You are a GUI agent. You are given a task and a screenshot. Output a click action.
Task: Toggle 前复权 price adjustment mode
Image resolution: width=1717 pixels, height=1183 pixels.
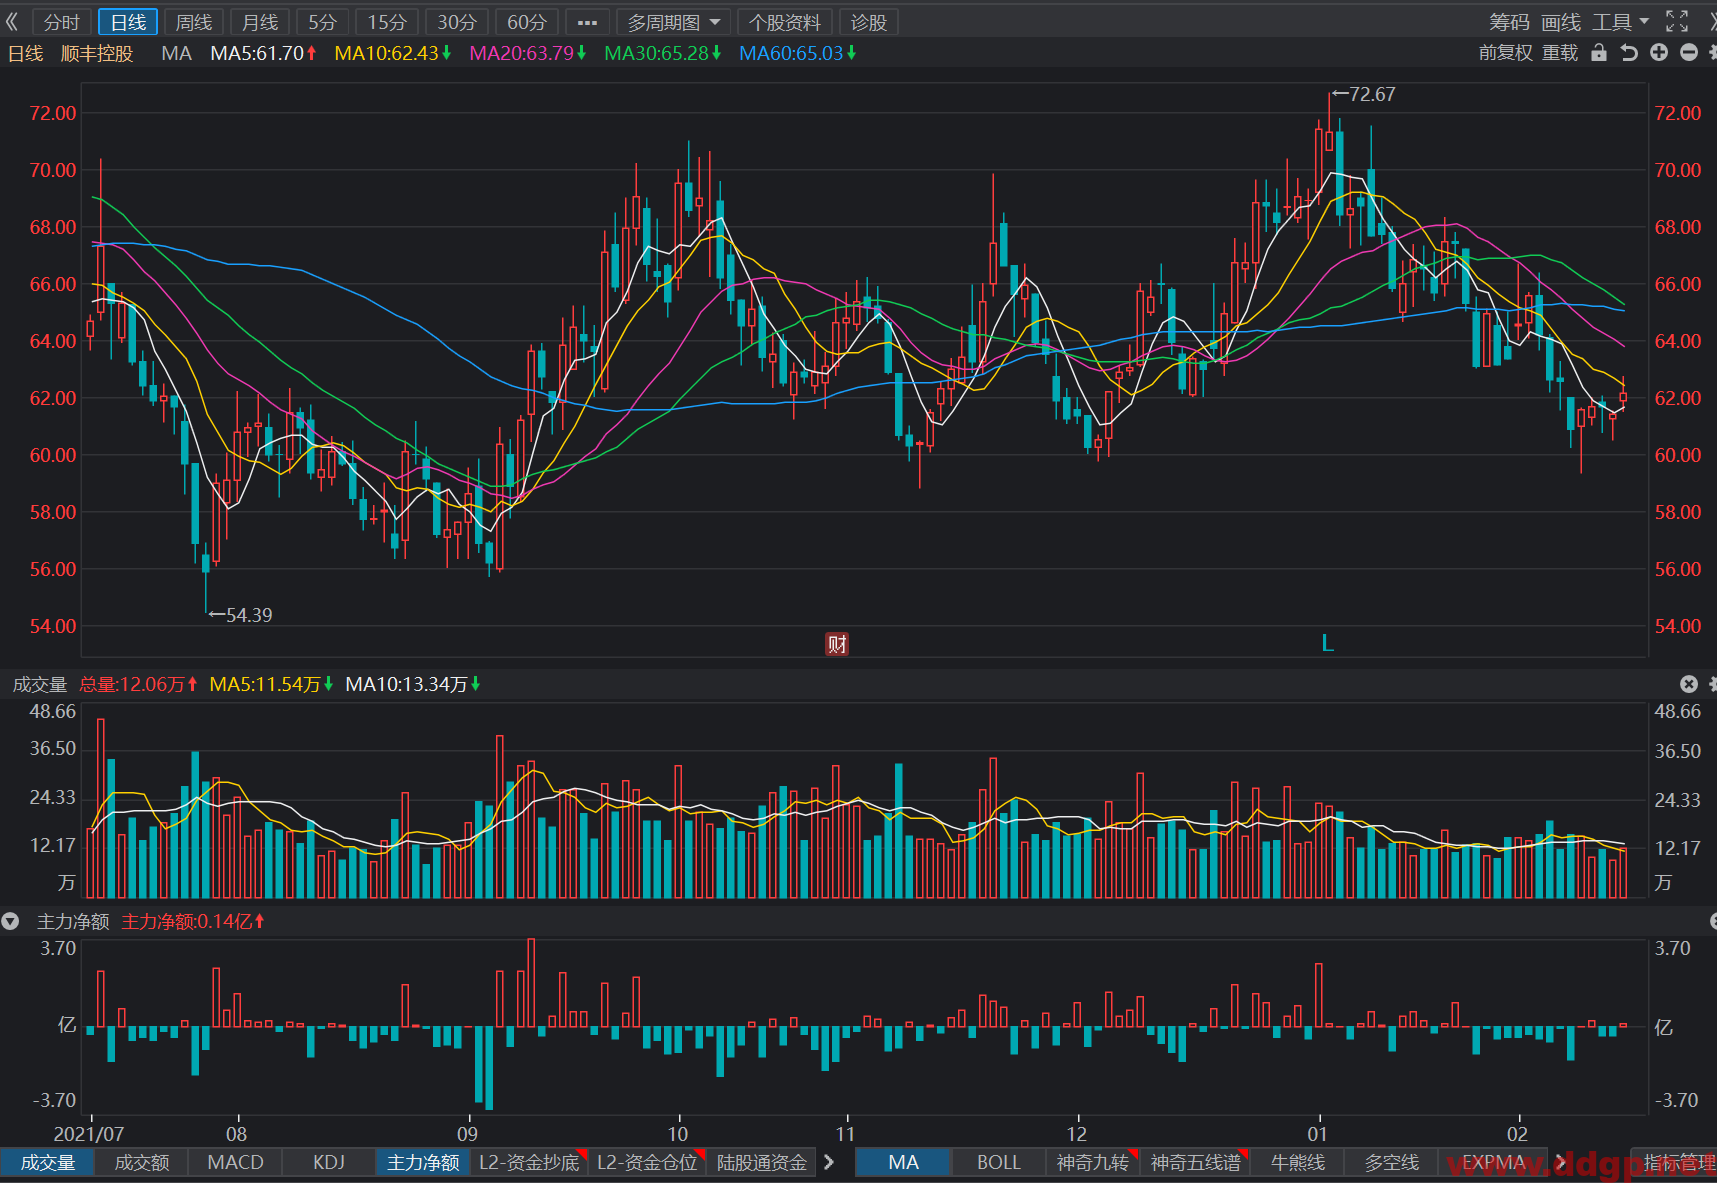[1505, 53]
